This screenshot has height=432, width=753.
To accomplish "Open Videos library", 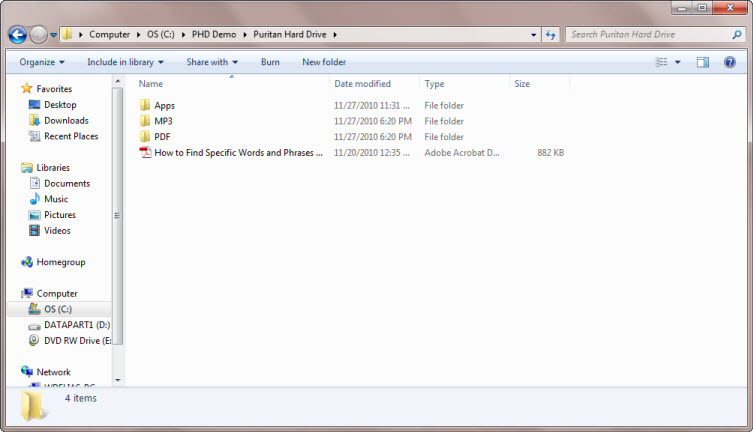I will [x=57, y=230].
